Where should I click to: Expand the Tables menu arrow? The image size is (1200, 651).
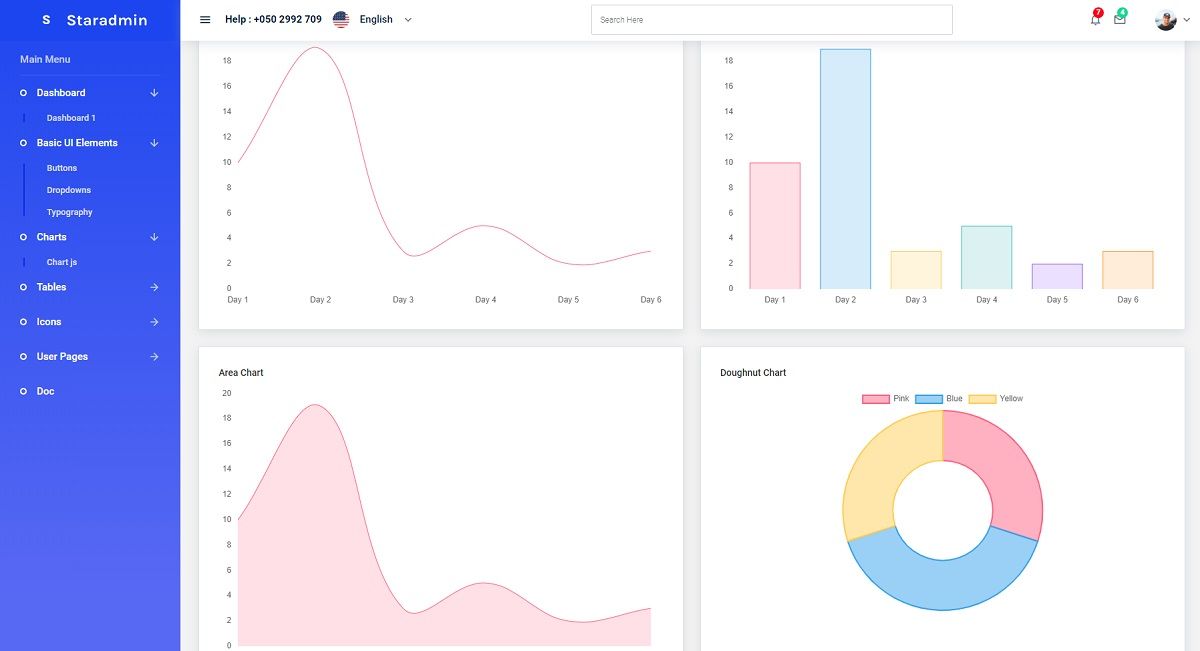154,287
